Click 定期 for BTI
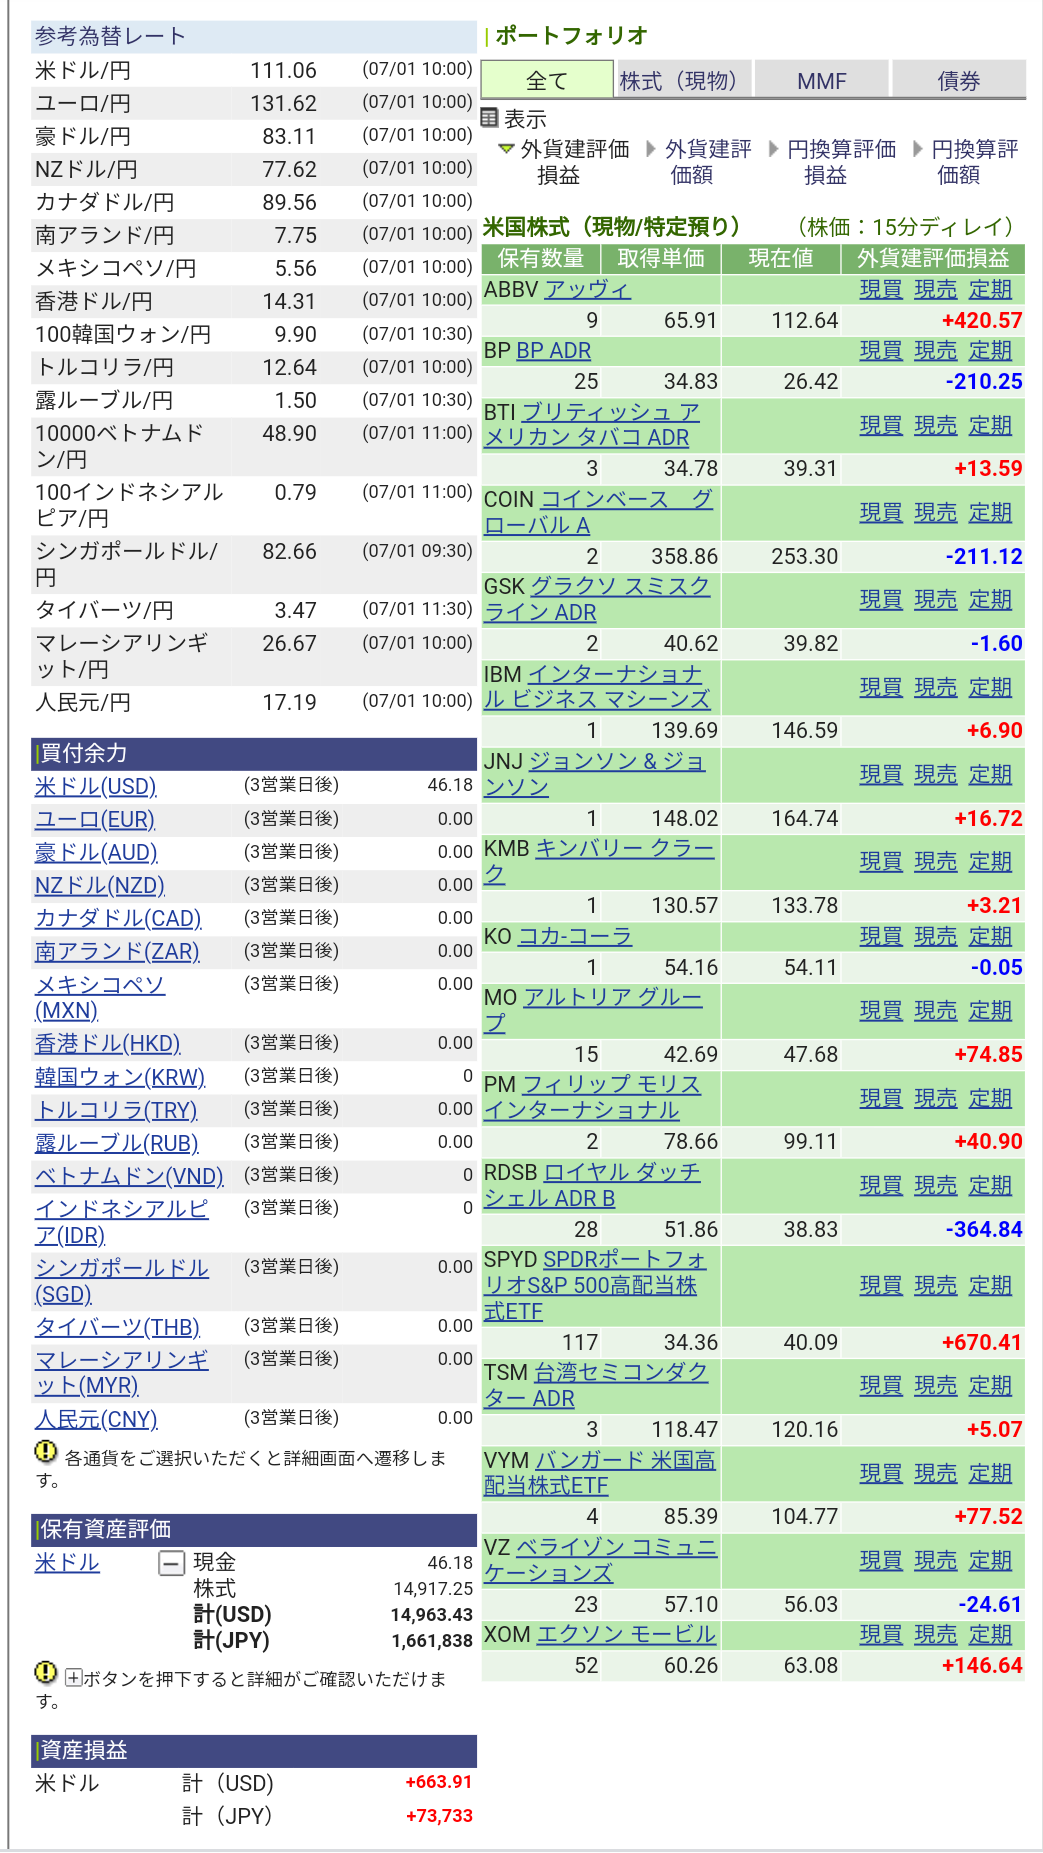The width and height of the screenshot is (1043, 1853). 991,426
